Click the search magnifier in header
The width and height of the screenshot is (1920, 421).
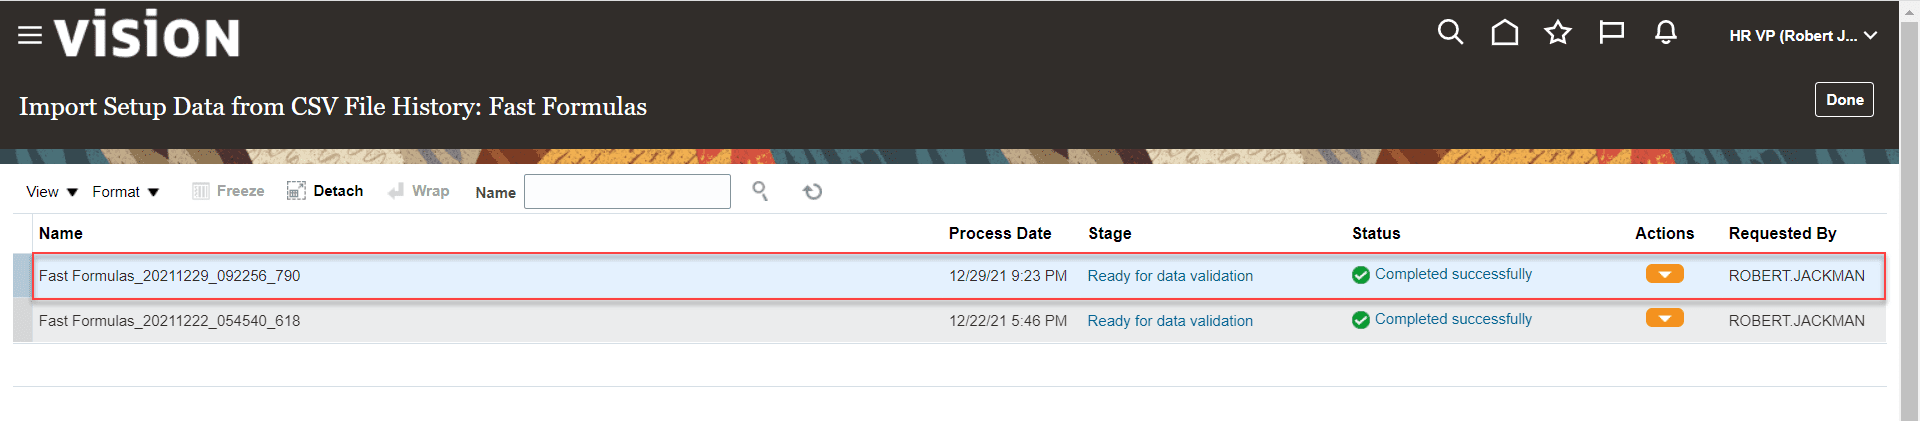(x=1450, y=33)
